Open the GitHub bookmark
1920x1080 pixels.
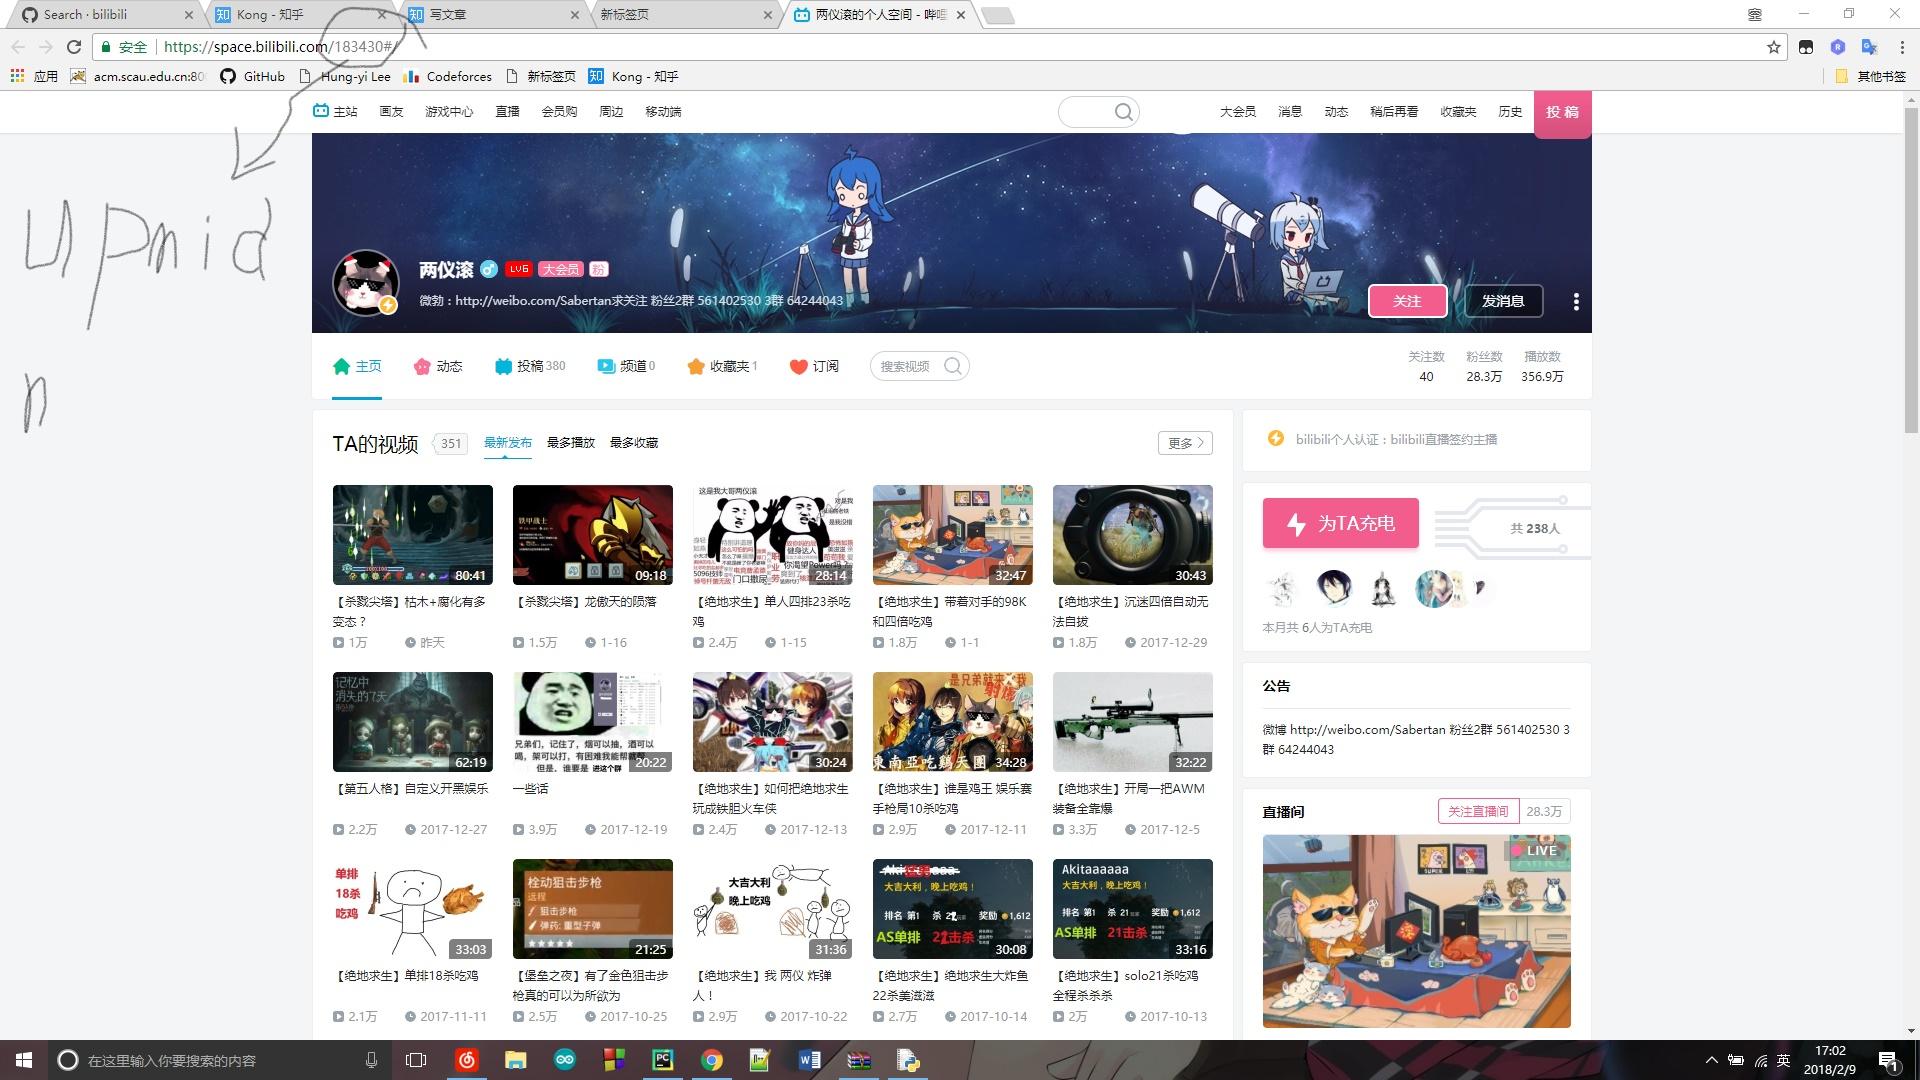253,76
